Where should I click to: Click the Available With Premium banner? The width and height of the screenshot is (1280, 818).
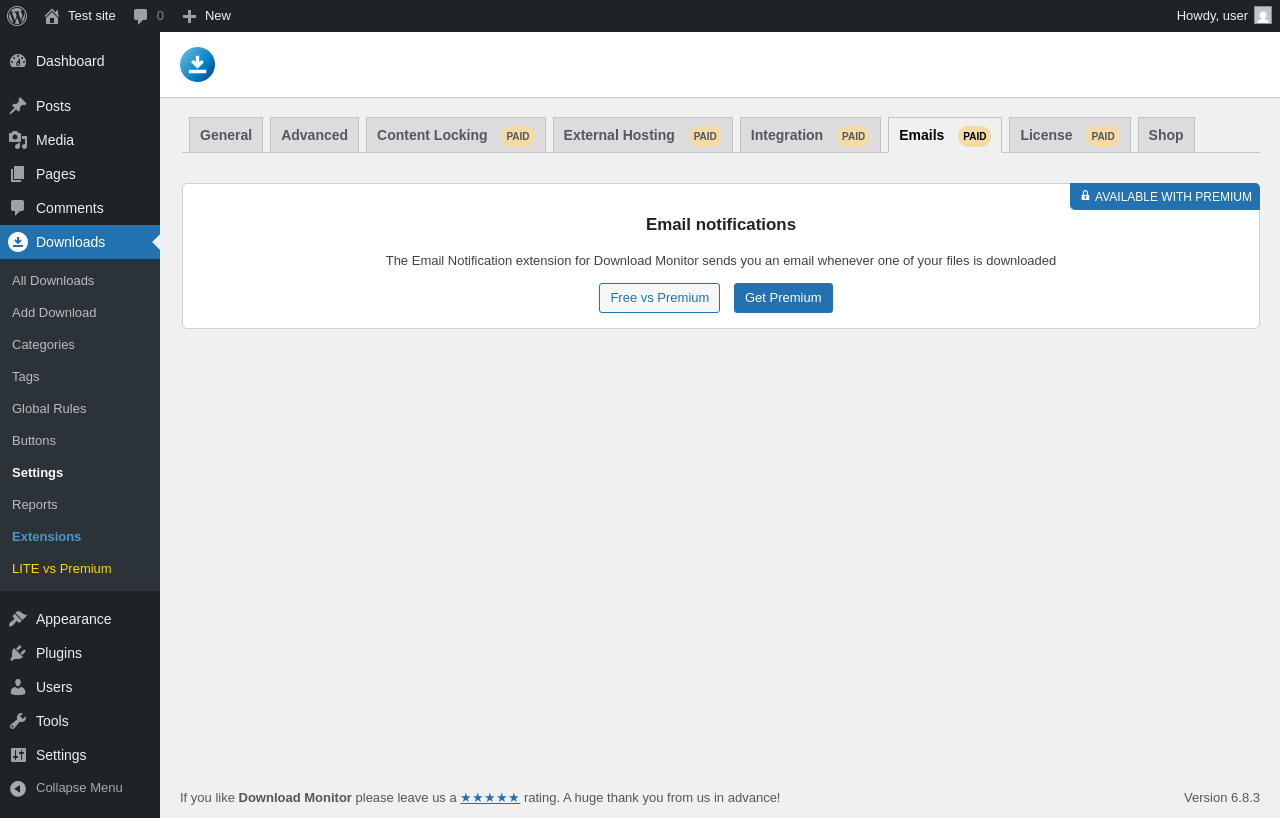point(1165,197)
